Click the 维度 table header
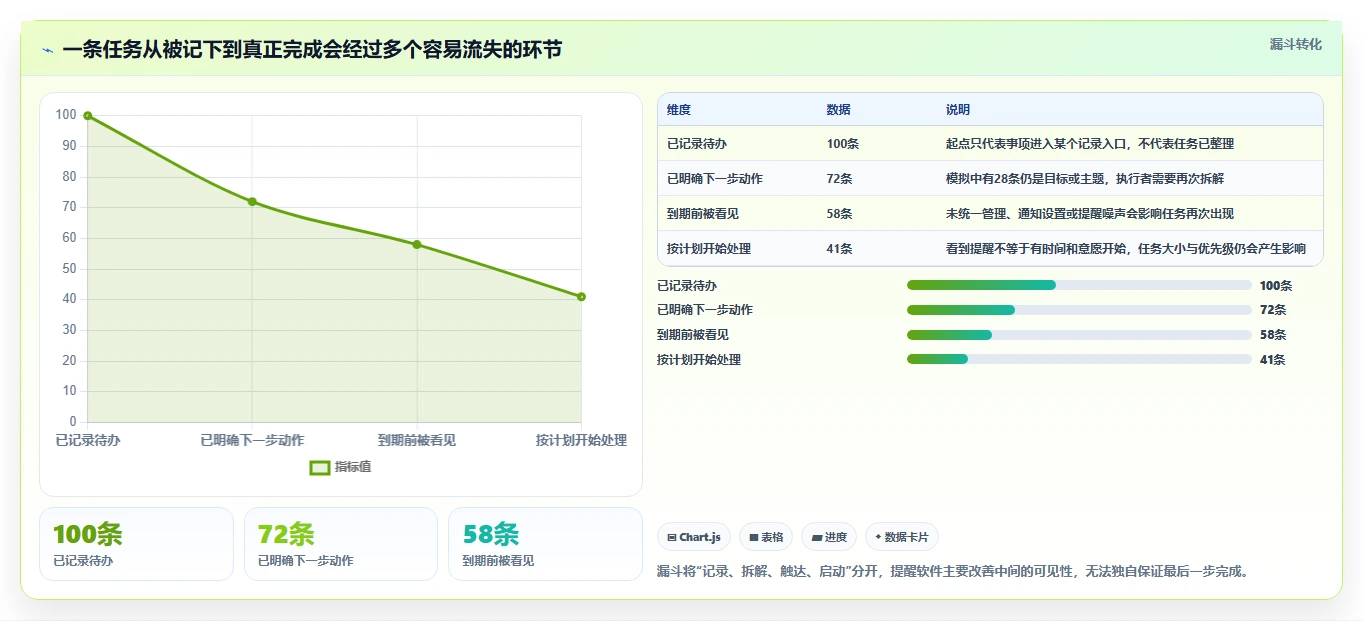1363x621 pixels. coord(679,110)
